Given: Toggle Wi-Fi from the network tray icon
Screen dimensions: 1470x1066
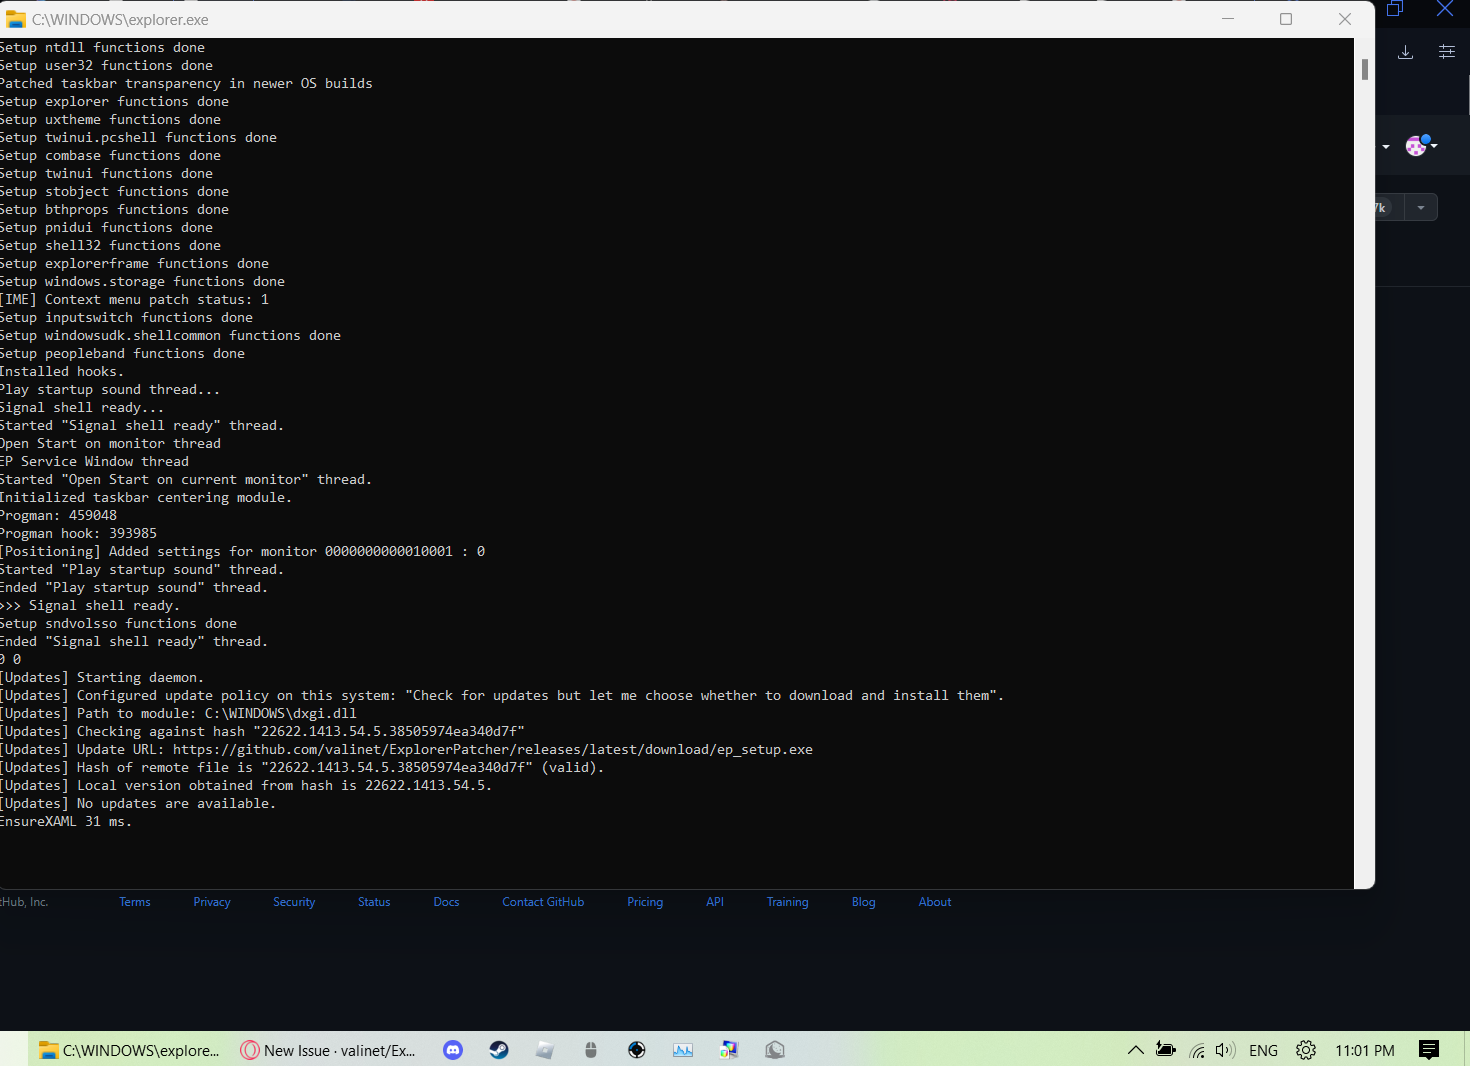Looking at the screenshot, I should coord(1197,1050).
